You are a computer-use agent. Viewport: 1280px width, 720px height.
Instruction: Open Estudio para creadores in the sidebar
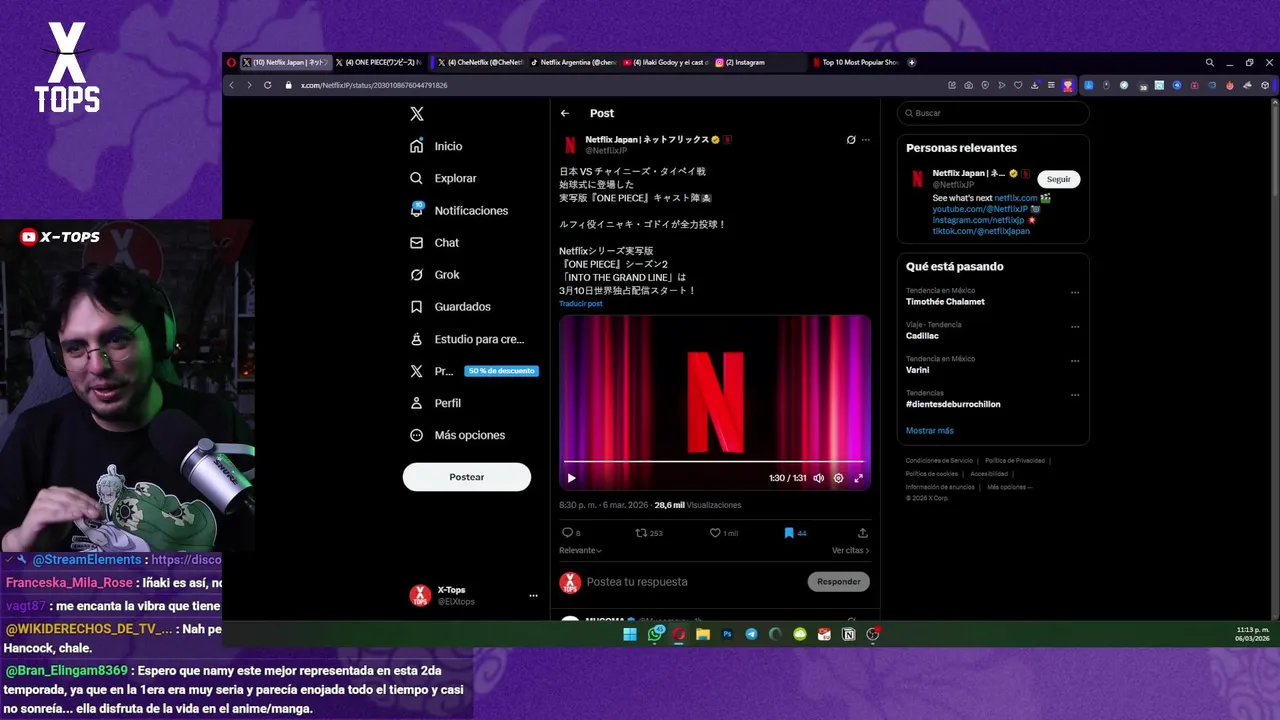click(467, 339)
